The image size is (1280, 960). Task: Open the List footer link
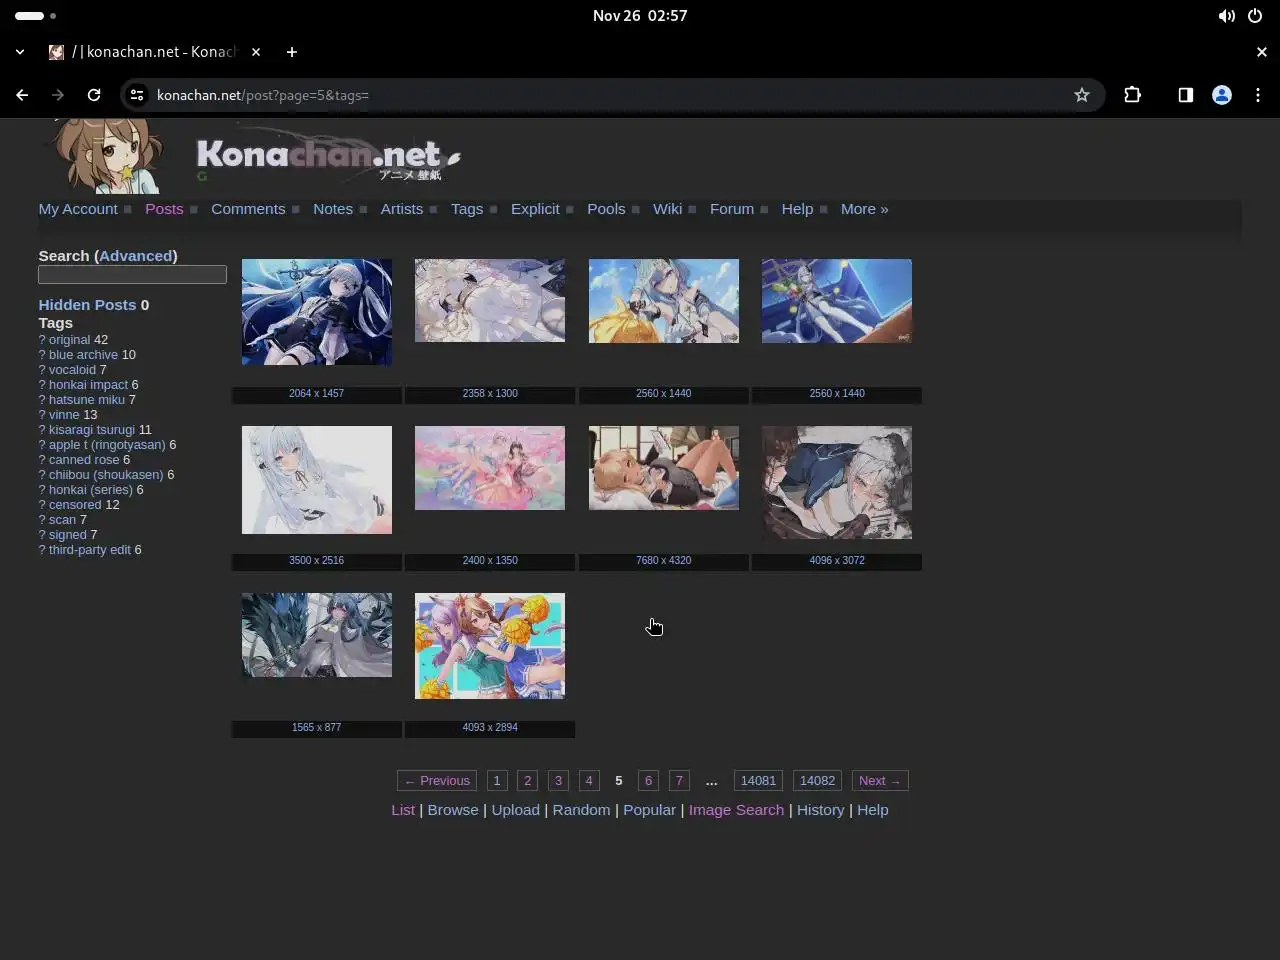tap(403, 810)
